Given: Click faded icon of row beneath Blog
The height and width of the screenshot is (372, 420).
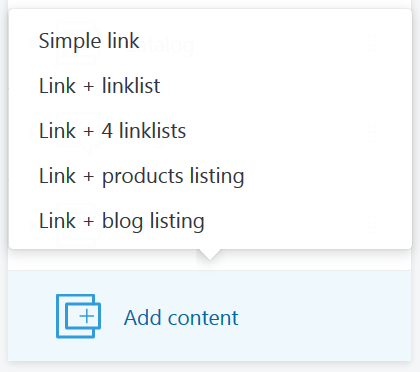Looking at the screenshot, I should 78,225.
